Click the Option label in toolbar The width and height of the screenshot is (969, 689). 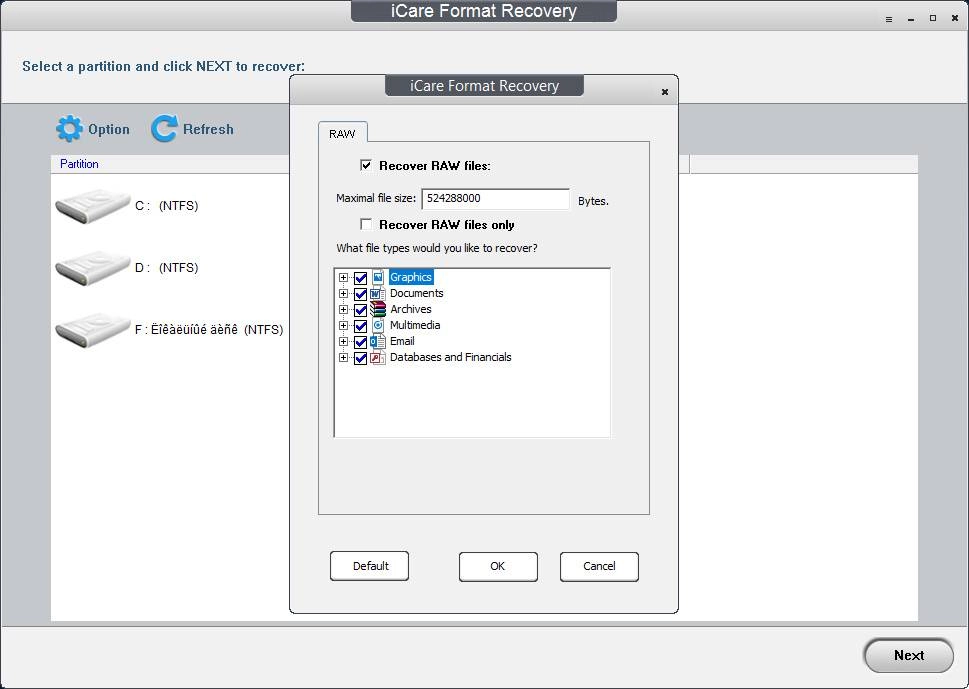tap(109, 129)
